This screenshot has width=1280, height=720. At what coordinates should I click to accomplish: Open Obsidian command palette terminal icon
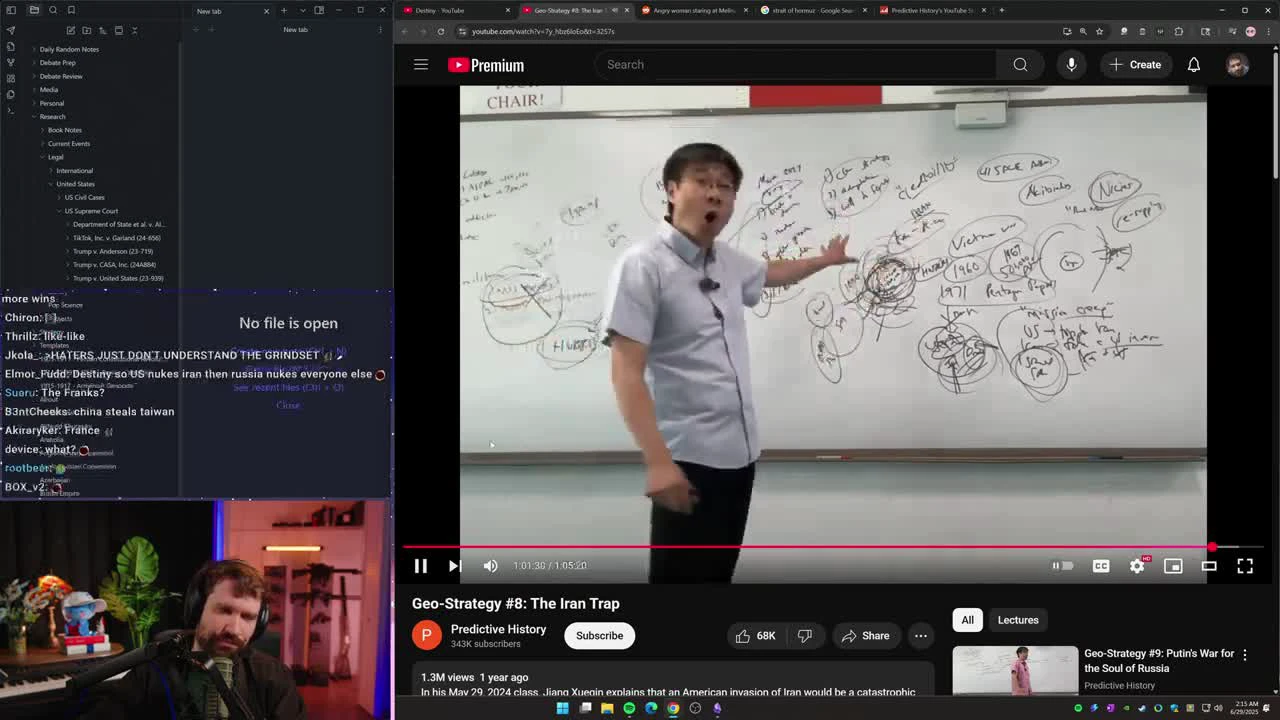point(11,110)
